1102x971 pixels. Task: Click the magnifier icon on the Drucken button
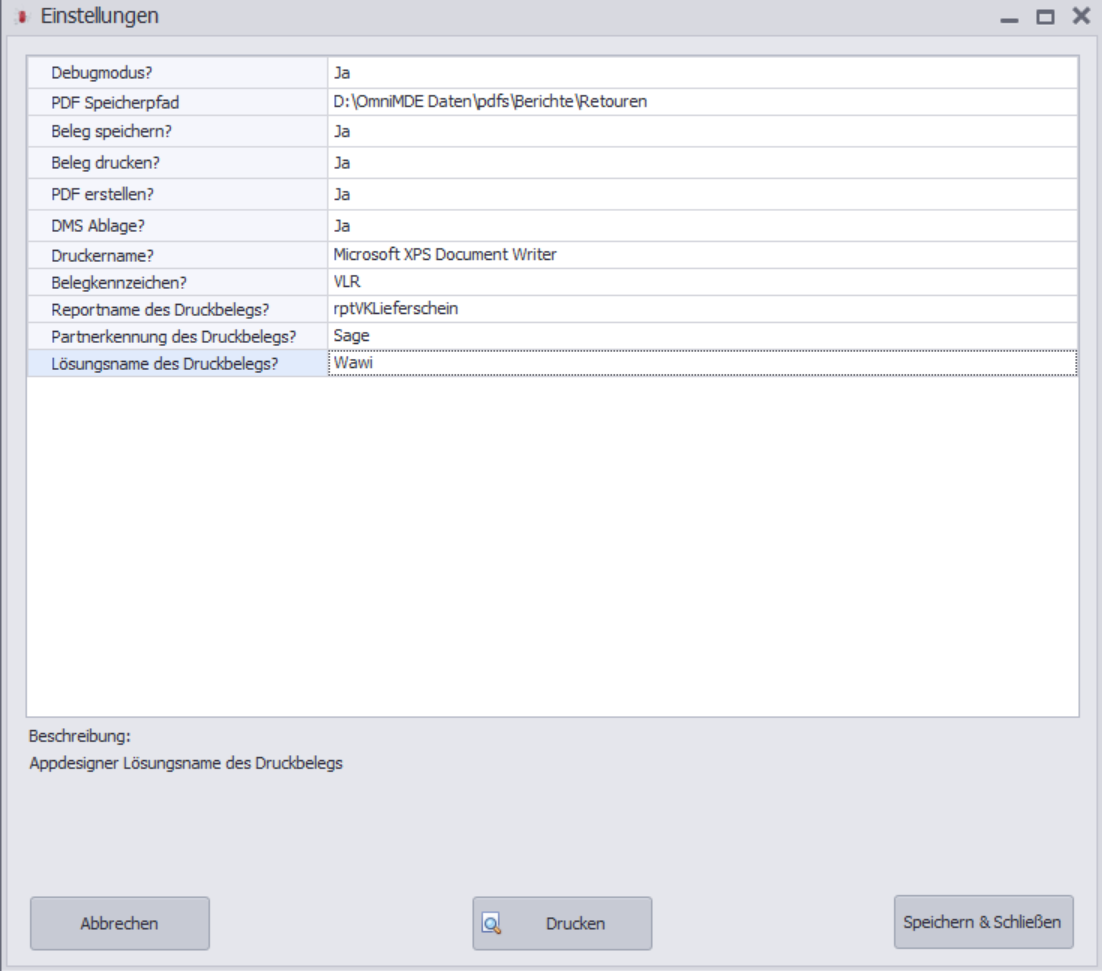point(491,923)
